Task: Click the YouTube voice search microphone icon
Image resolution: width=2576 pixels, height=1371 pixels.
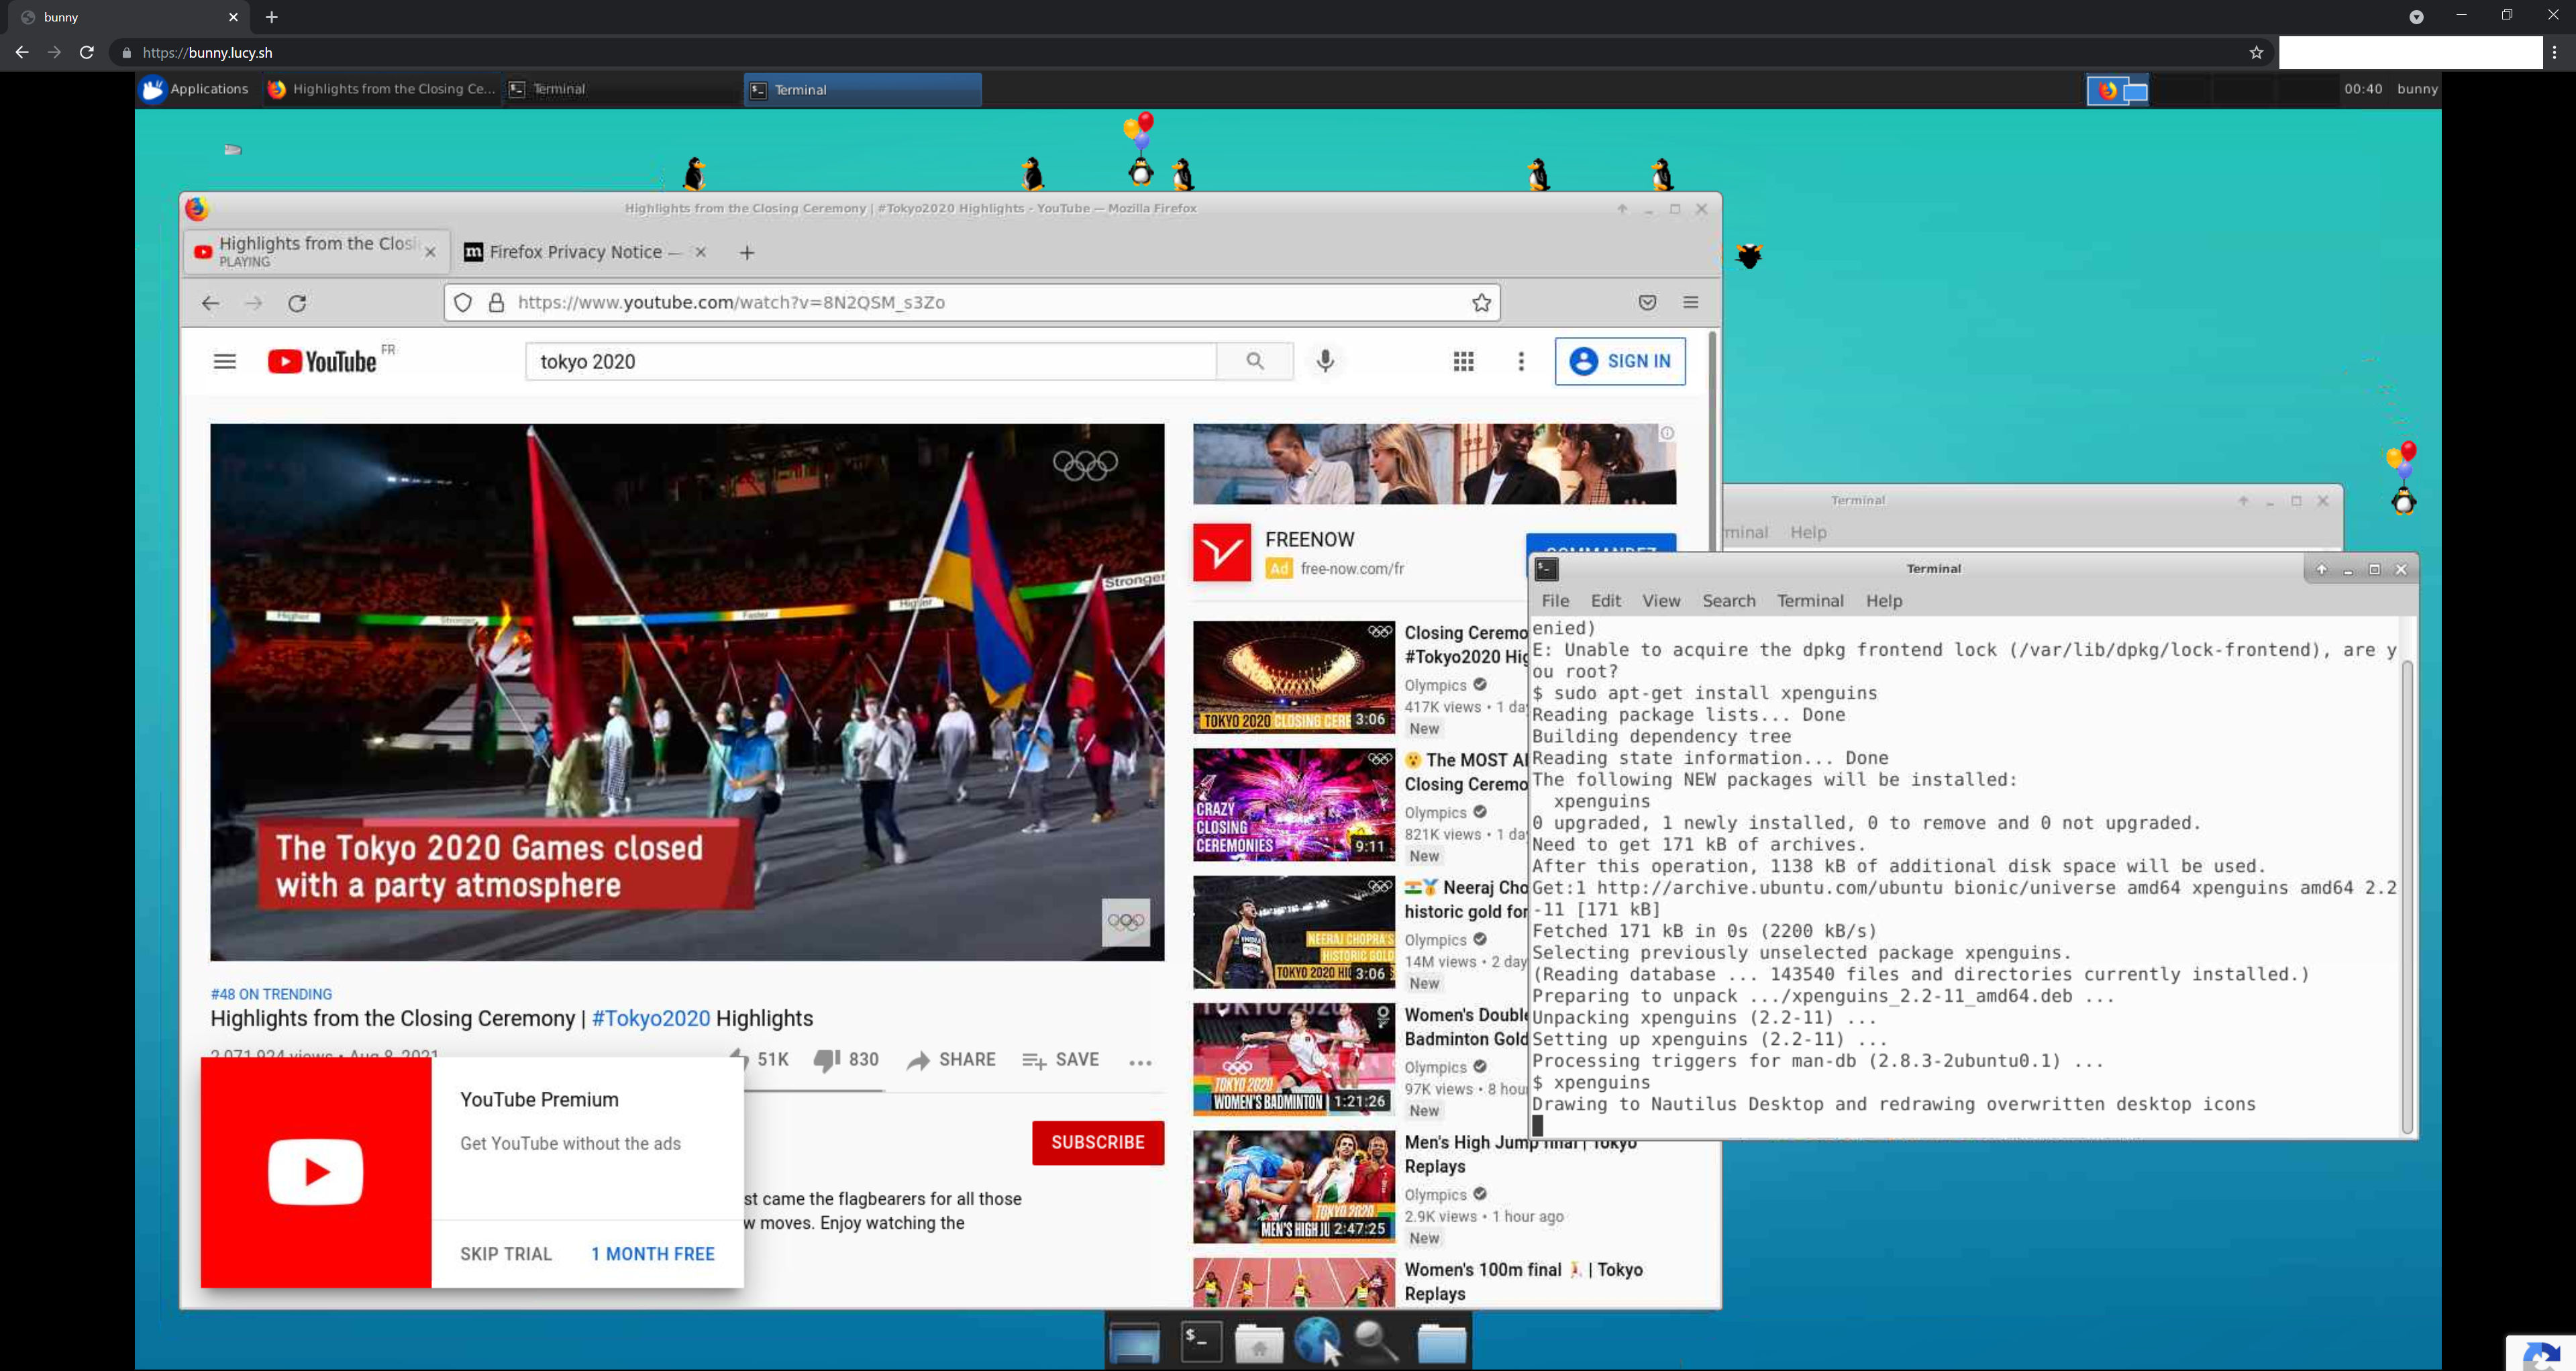Action: point(1325,361)
